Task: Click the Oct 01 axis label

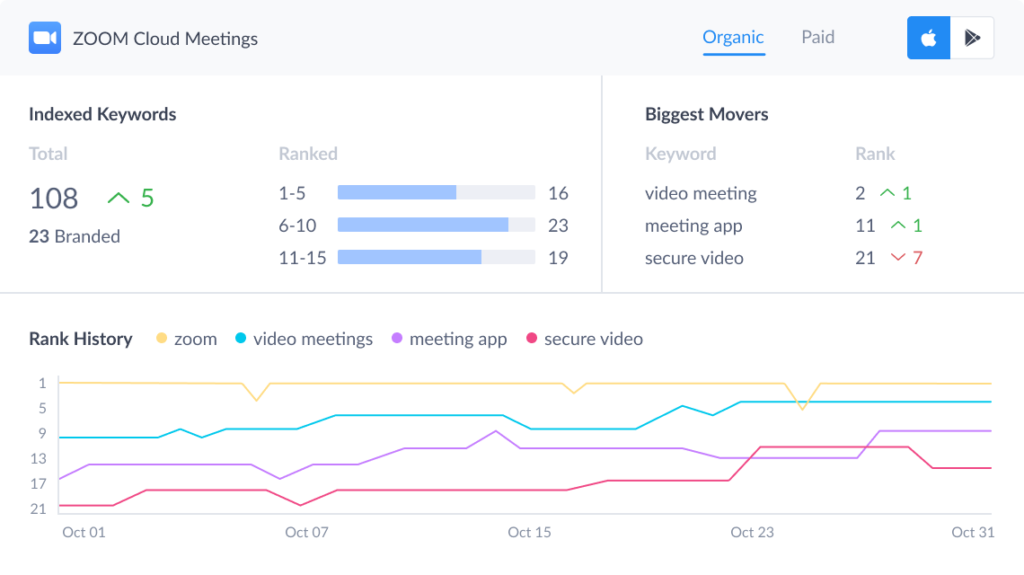Action: [x=84, y=532]
